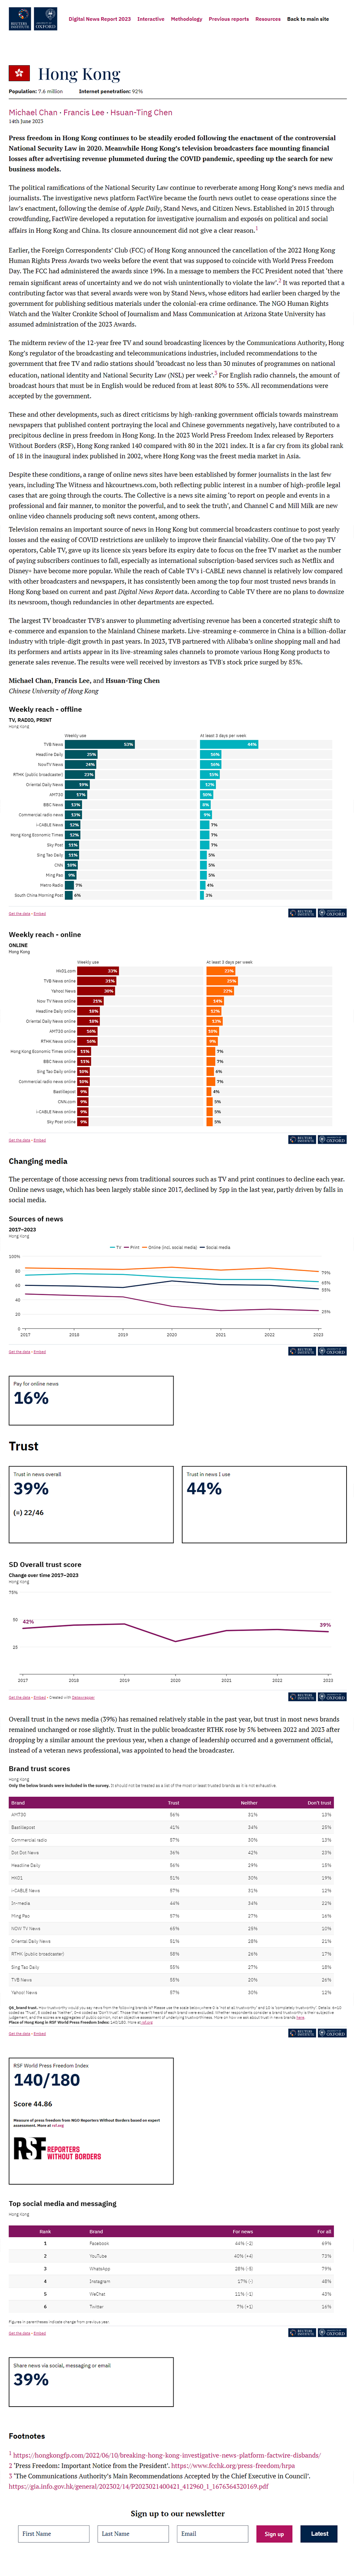Click the Back to main site link
Viewport: 354px width, 2576px height.
click(x=308, y=19)
